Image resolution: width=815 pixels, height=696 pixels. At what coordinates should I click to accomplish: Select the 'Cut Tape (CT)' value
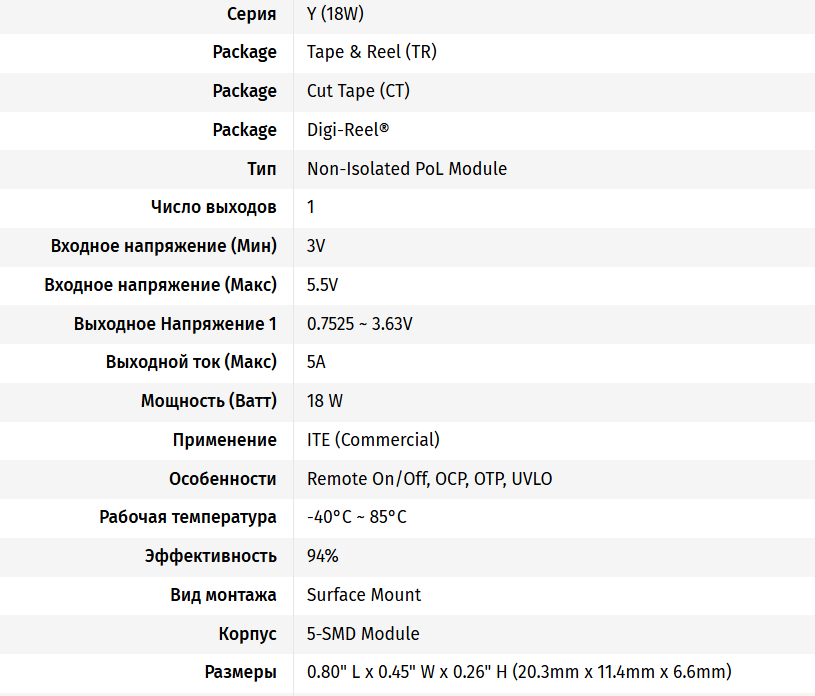tap(358, 91)
